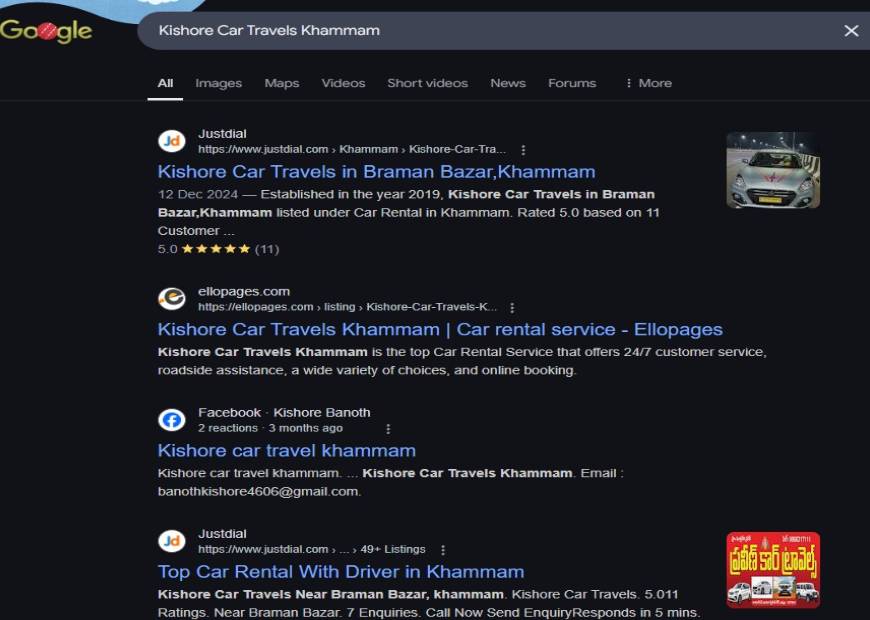The height and width of the screenshot is (620, 870).
Task: Click the Google logo
Action: coord(46,31)
